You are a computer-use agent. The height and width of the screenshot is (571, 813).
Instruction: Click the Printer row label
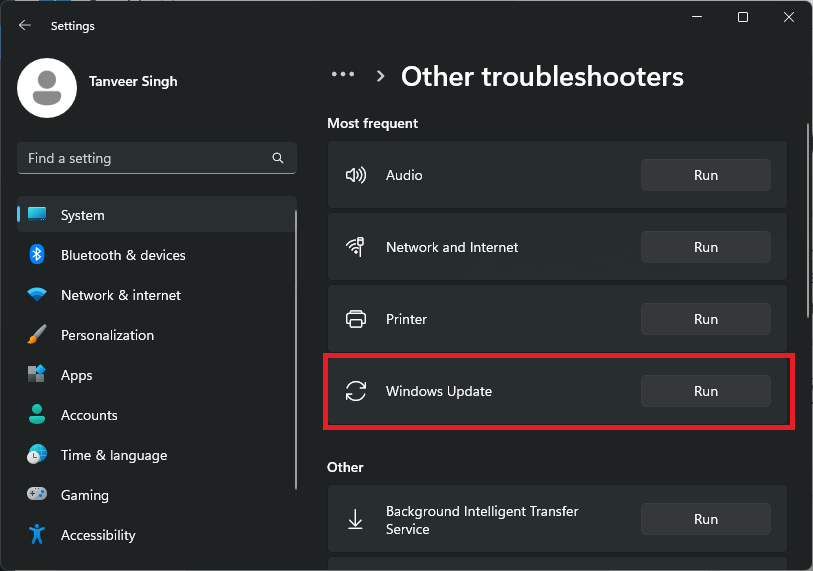[406, 319]
